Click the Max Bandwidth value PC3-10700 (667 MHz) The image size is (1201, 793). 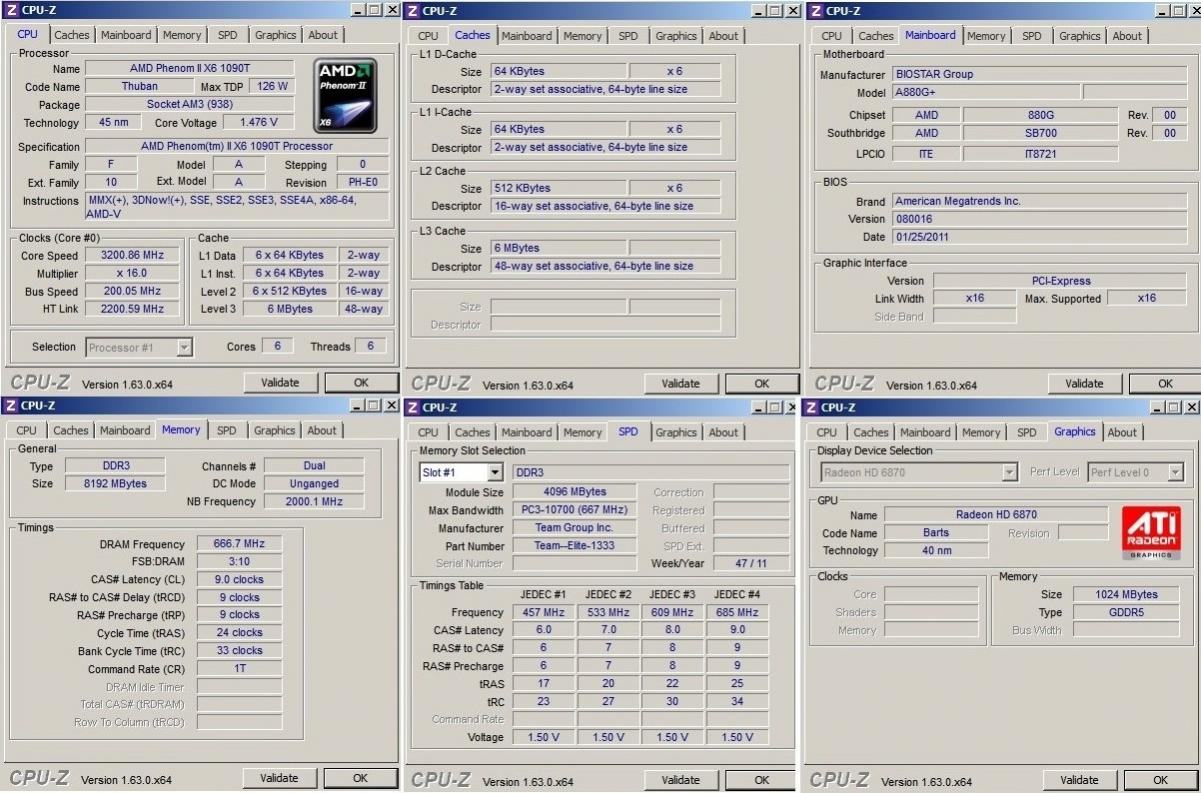click(575, 510)
